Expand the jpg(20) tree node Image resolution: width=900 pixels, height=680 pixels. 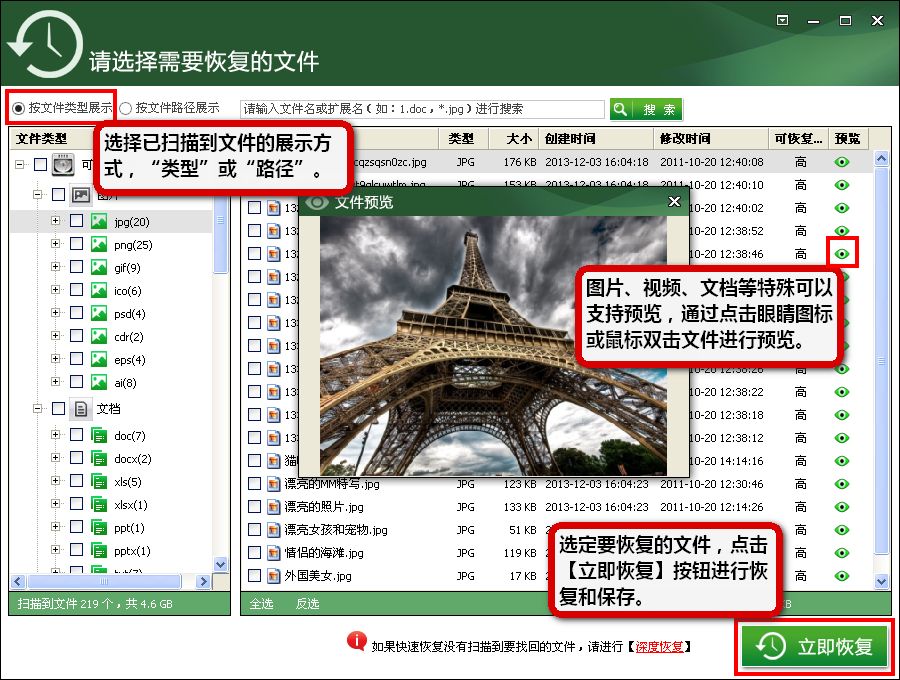click(56, 221)
